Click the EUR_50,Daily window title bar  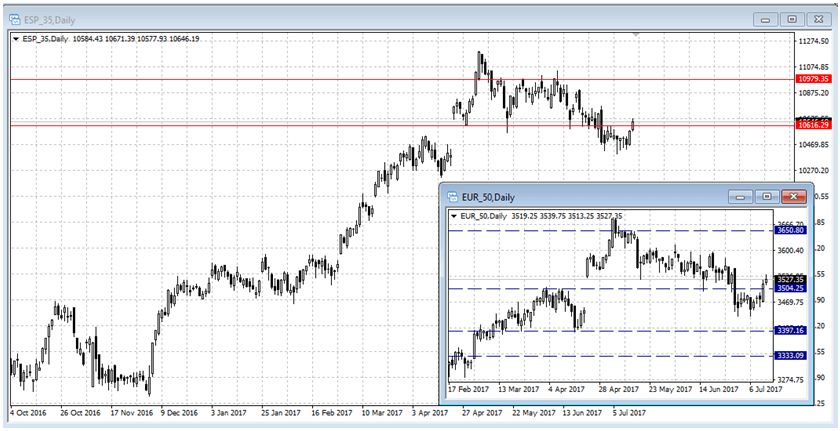[x=600, y=197]
